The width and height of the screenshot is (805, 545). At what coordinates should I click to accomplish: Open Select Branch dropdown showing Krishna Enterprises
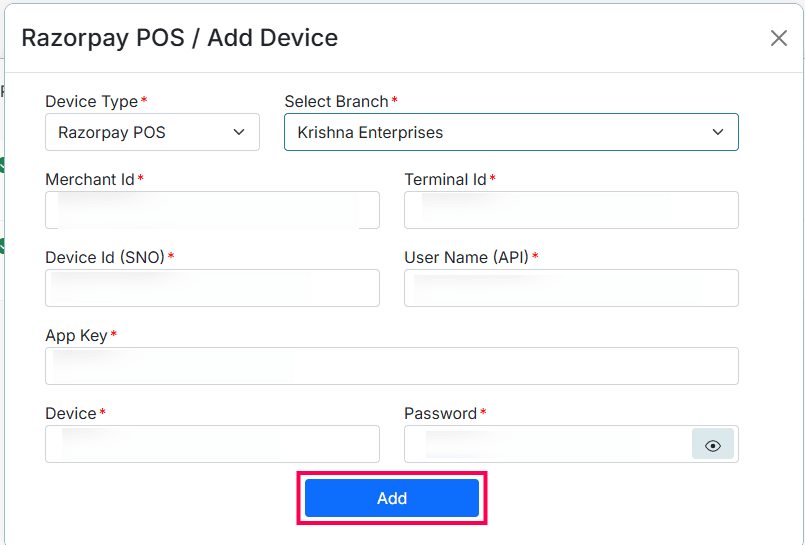coord(511,132)
